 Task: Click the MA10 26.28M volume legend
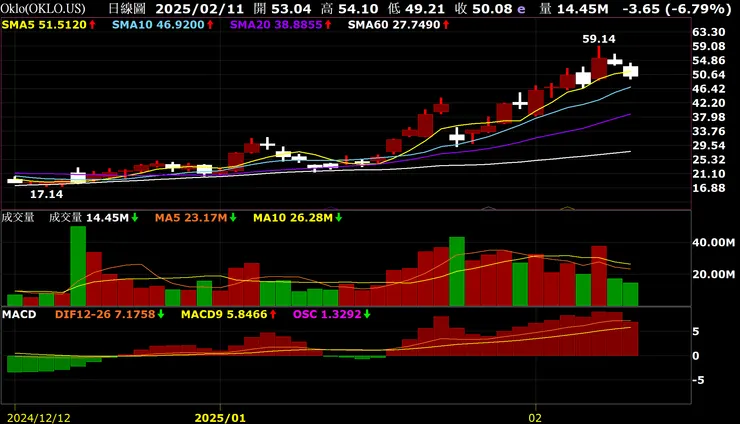293,218
